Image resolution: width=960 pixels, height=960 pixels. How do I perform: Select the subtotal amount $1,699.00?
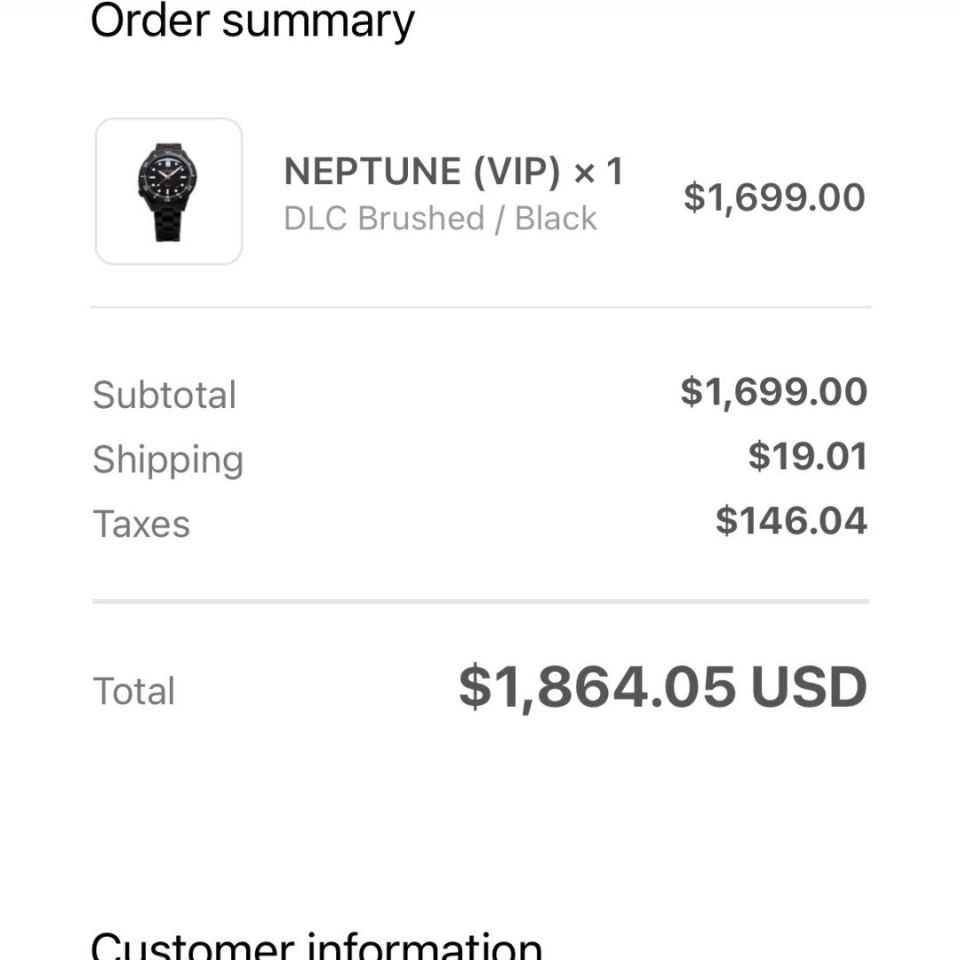tap(773, 391)
